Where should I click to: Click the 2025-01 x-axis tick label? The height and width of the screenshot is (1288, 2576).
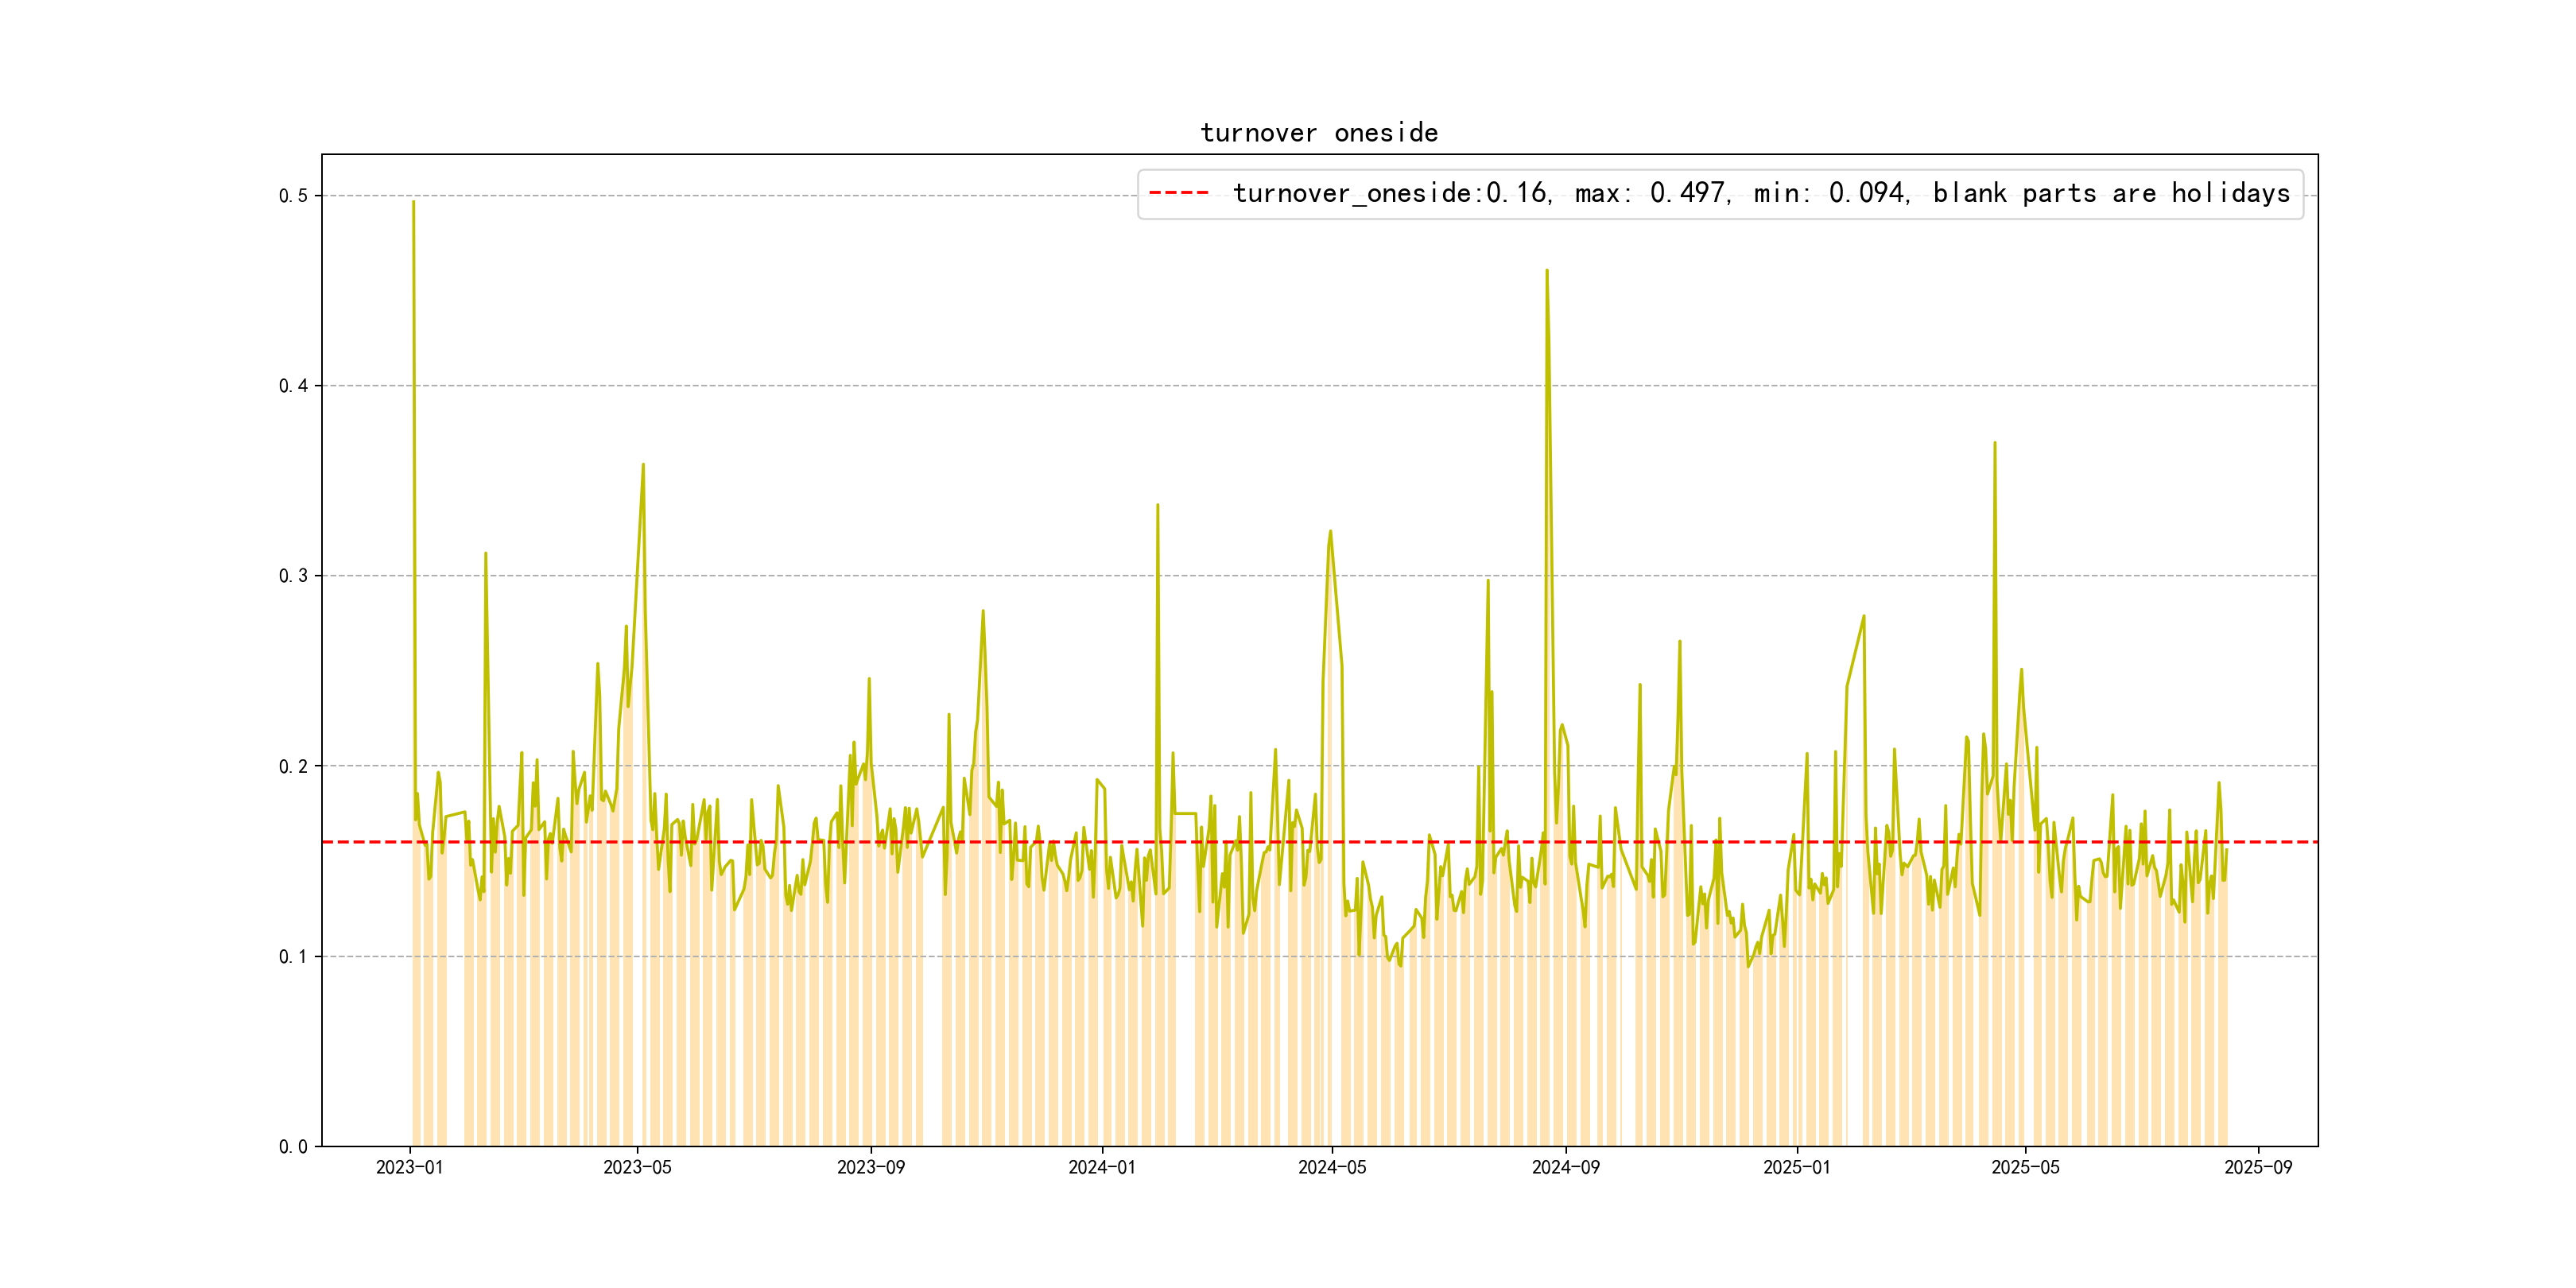click(1796, 1167)
